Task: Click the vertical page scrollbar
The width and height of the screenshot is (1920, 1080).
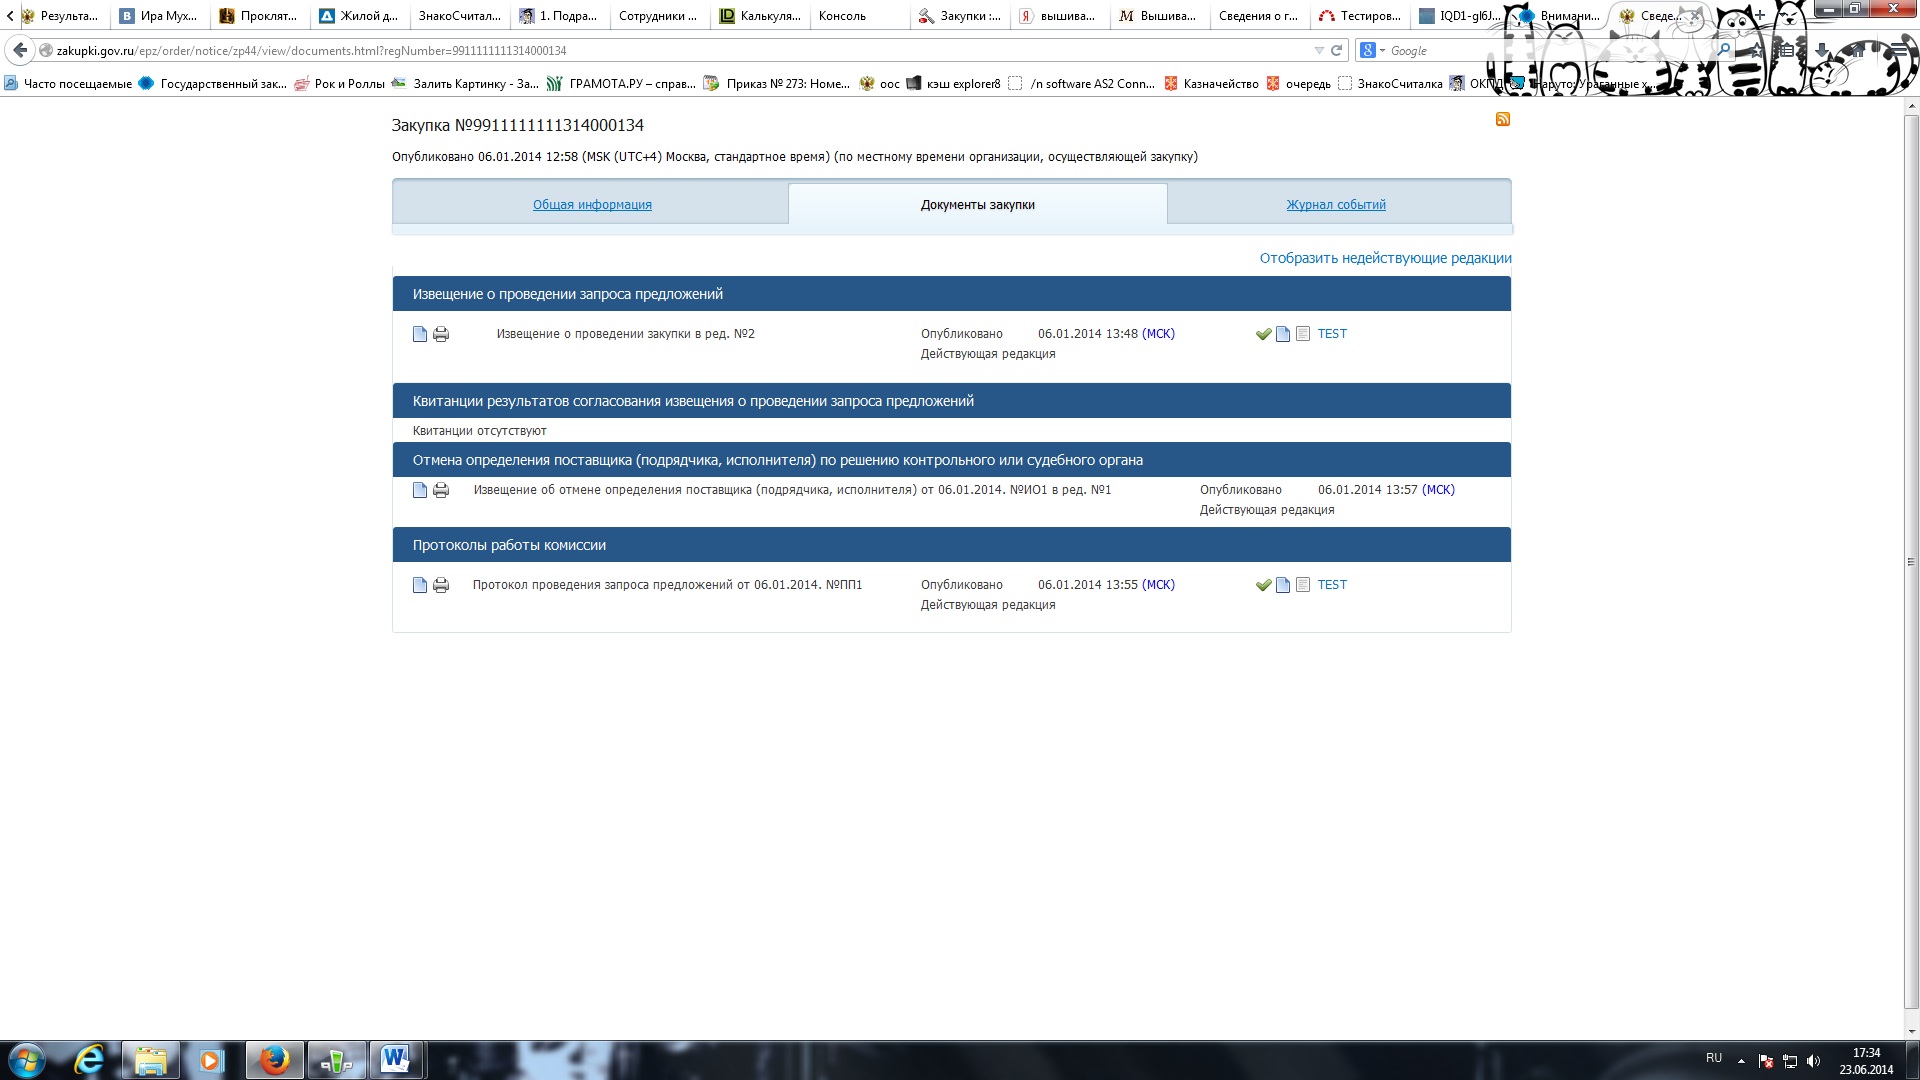Action: pyautogui.click(x=1911, y=560)
